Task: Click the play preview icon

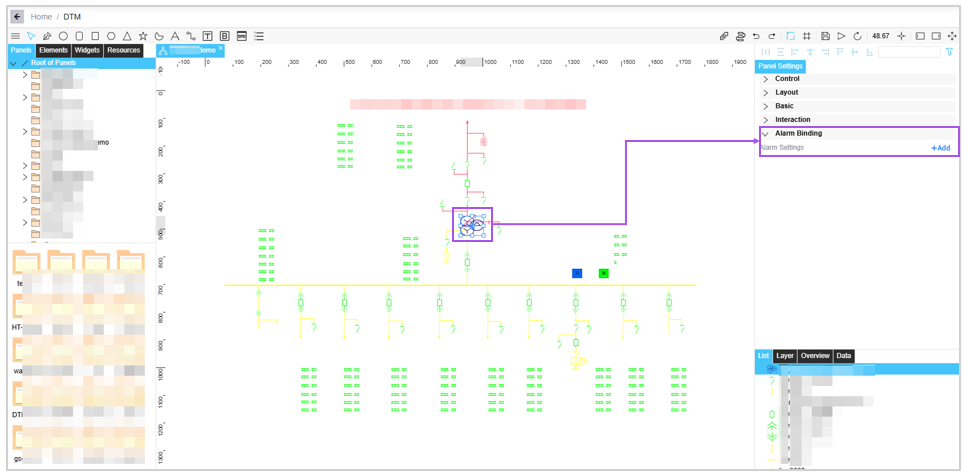Action: (x=841, y=36)
